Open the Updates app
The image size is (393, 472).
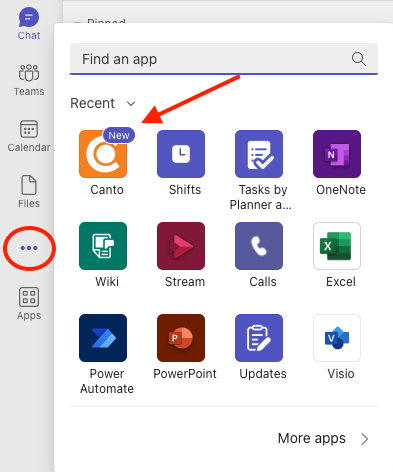click(x=259, y=338)
